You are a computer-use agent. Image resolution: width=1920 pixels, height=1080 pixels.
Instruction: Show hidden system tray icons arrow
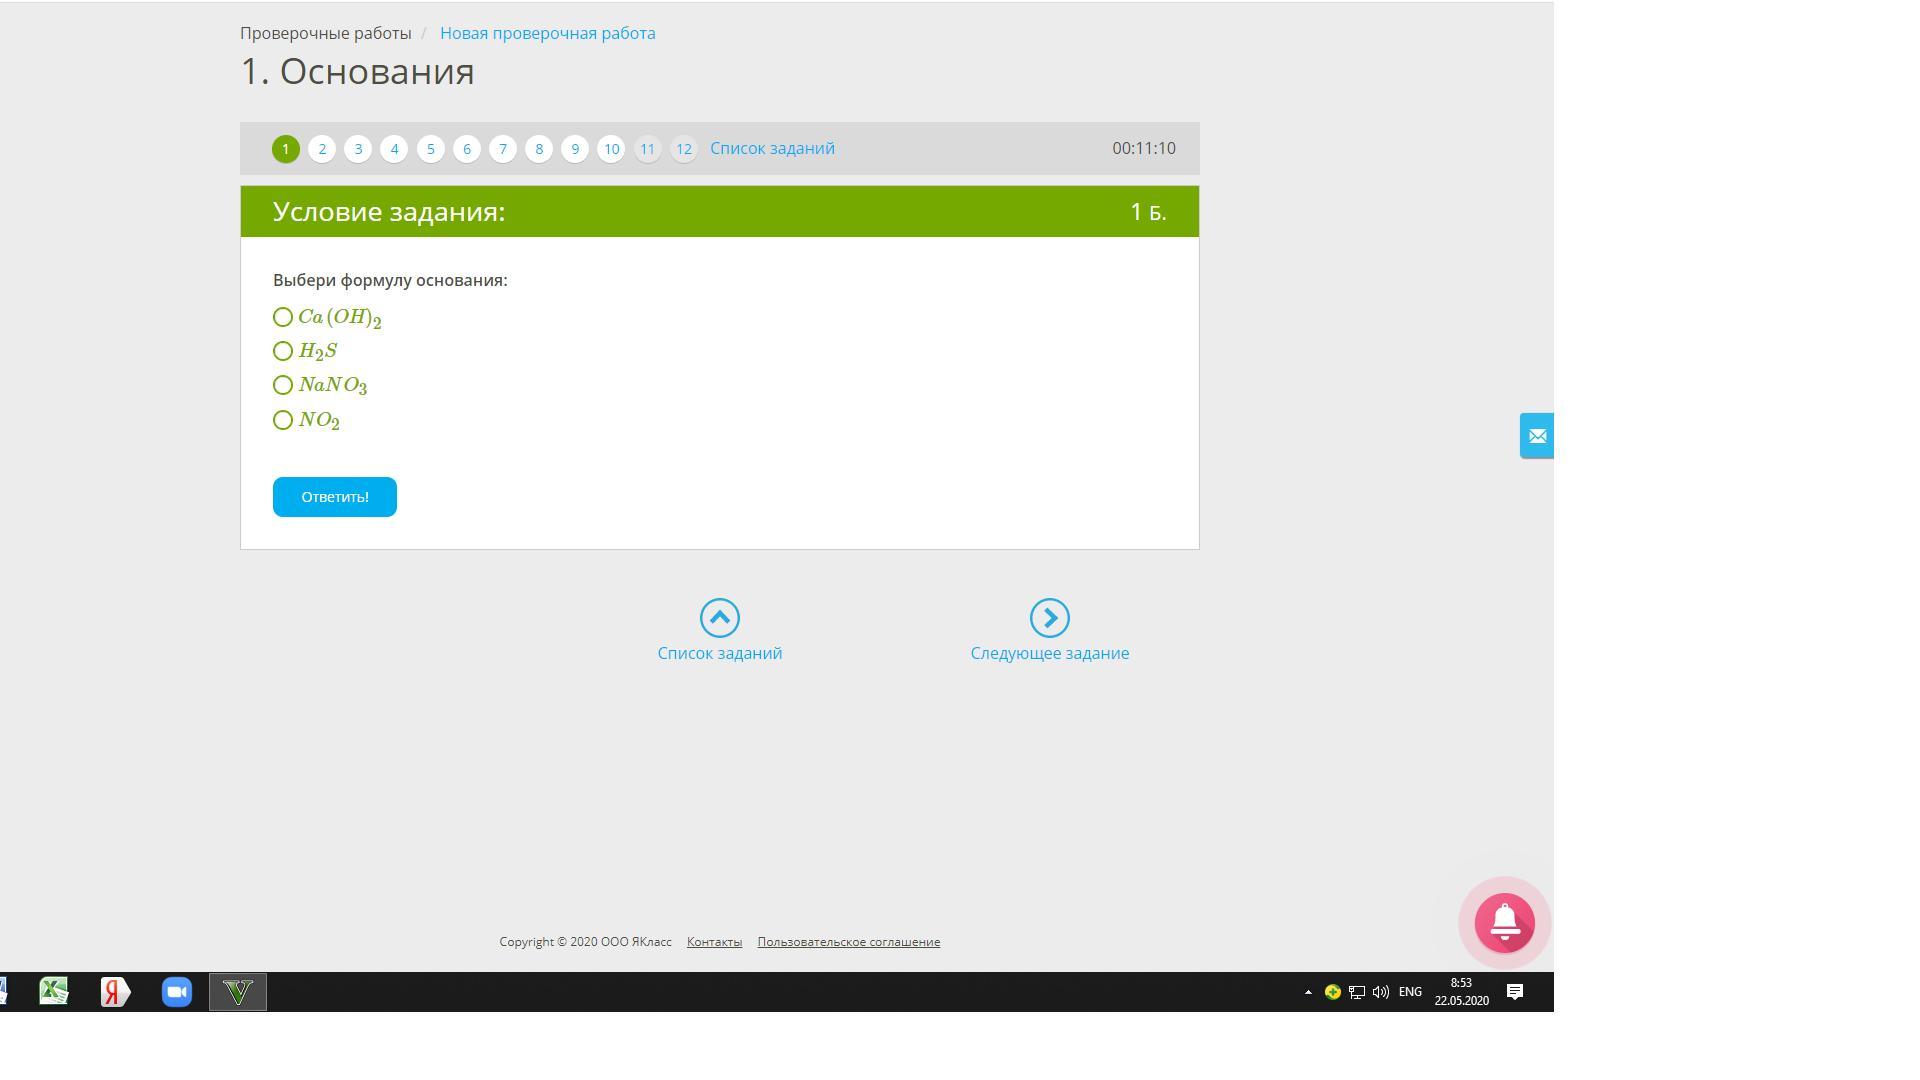(1308, 992)
